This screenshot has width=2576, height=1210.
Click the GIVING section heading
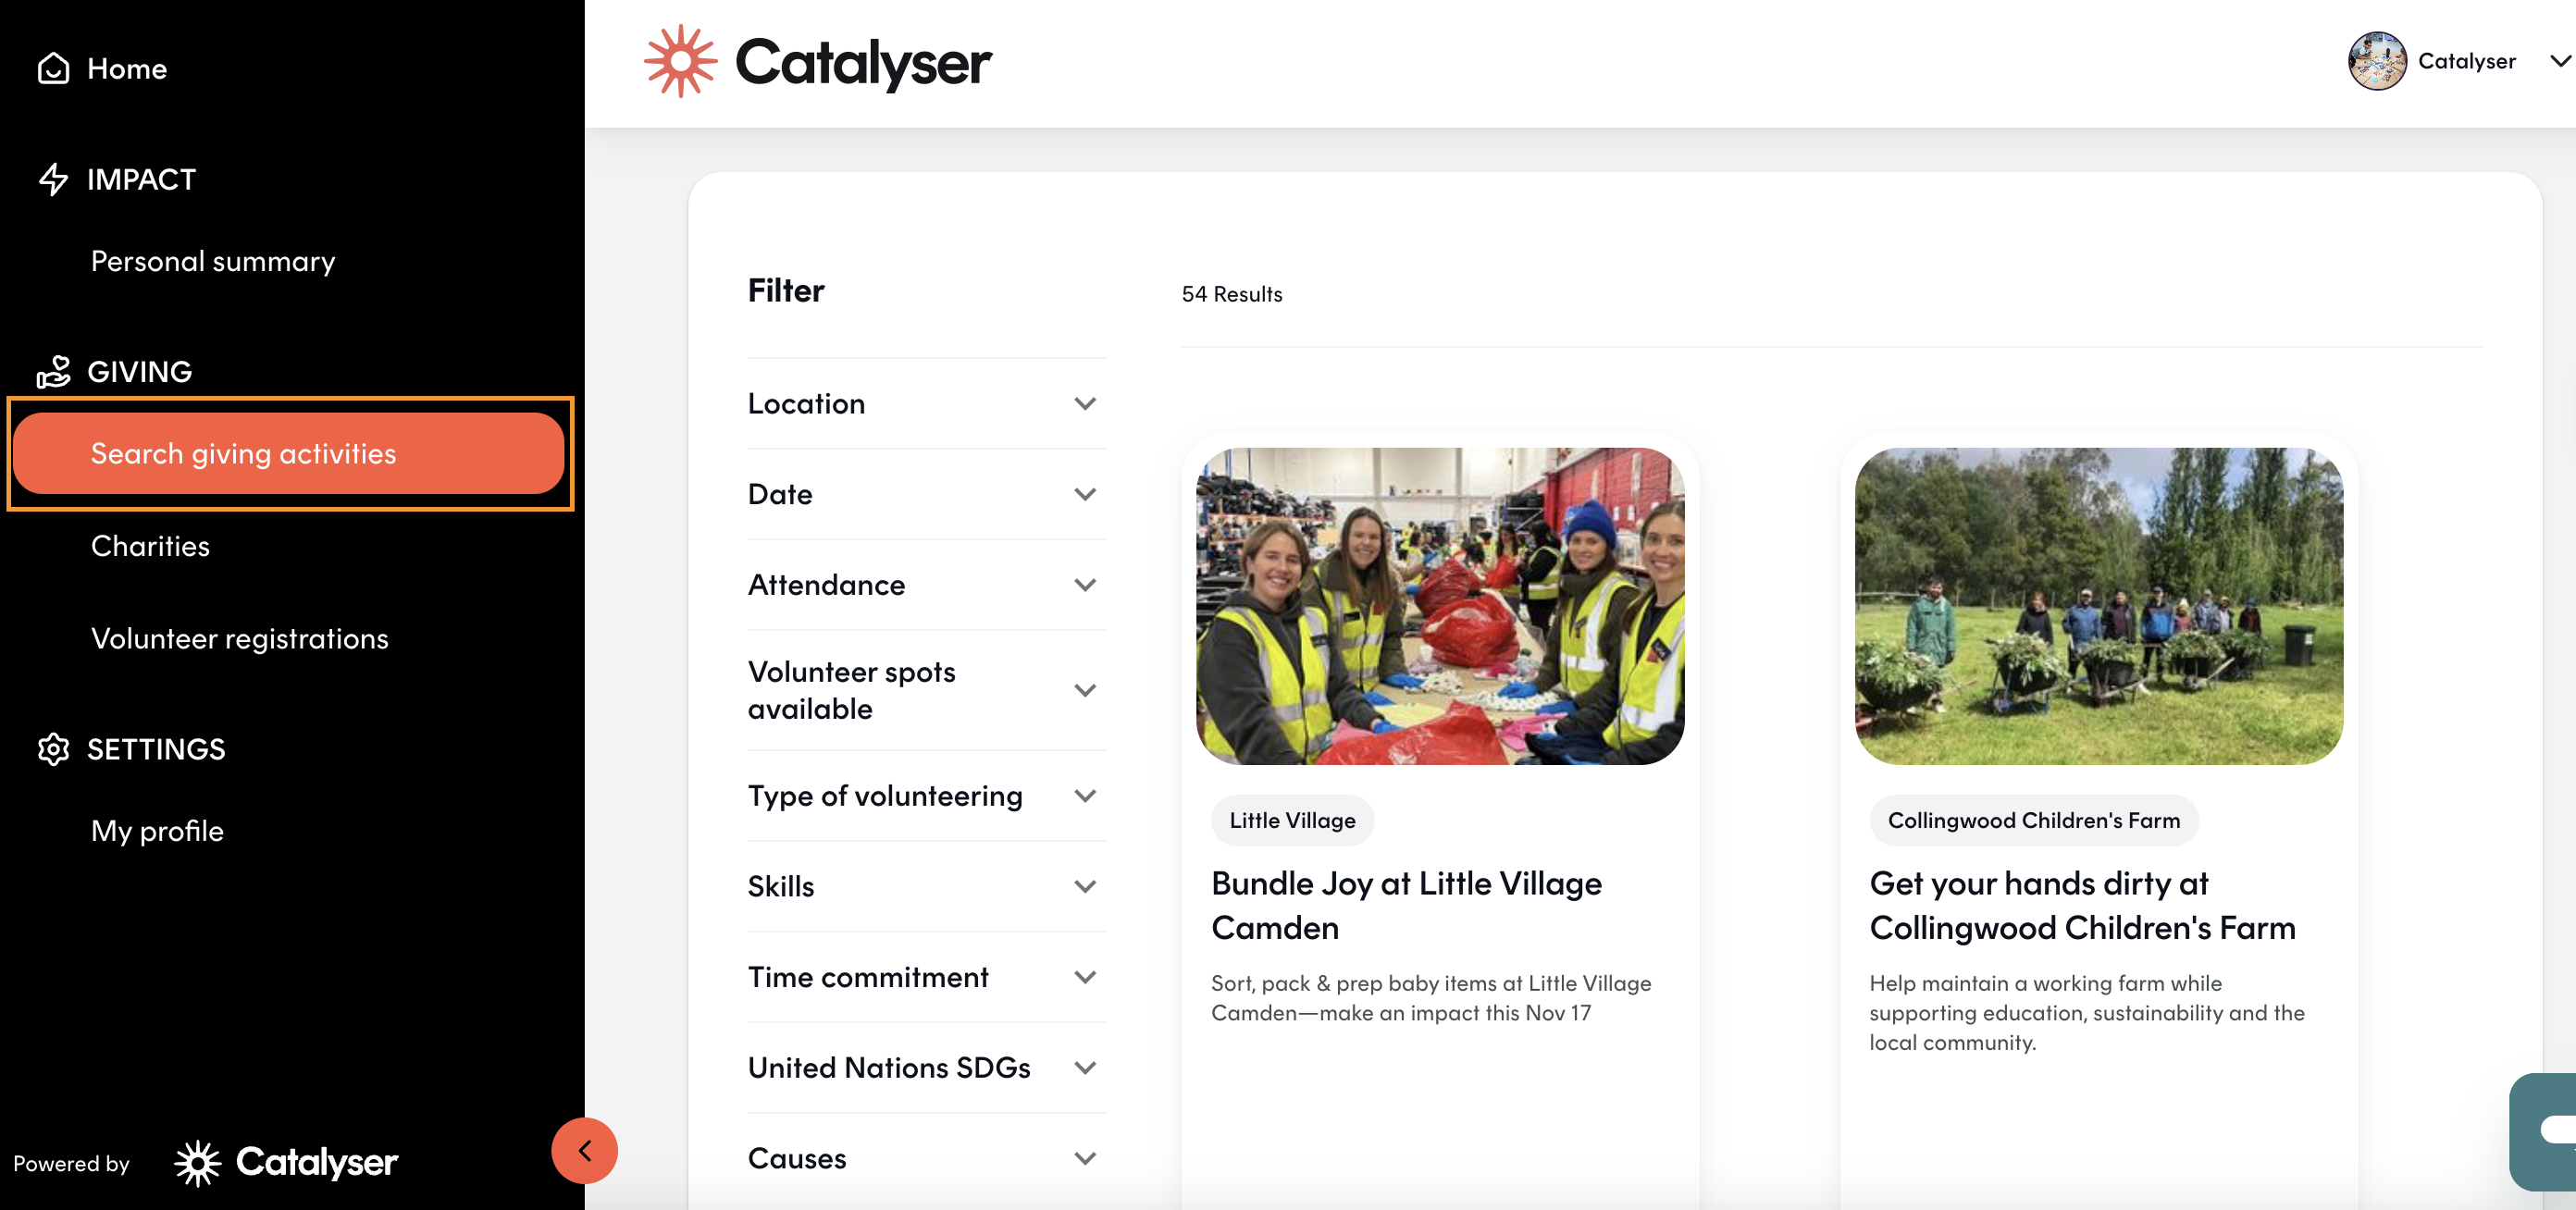click(139, 371)
